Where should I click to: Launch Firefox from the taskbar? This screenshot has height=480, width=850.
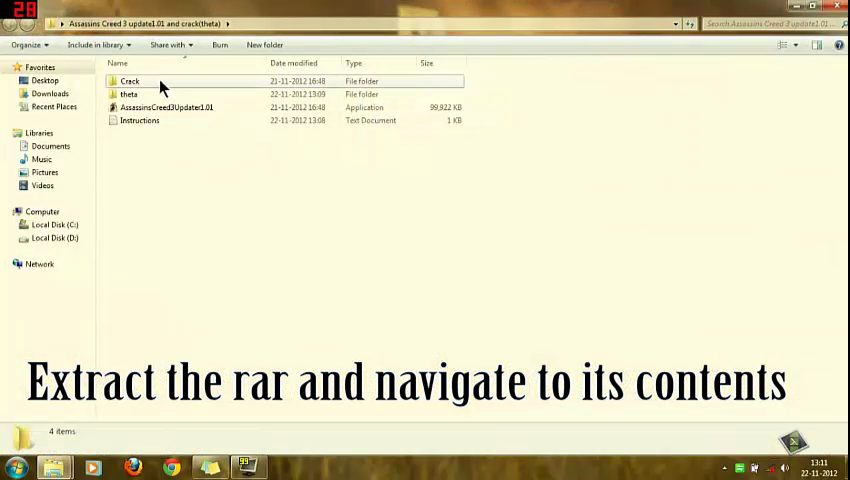pyautogui.click(x=133, y=467)
